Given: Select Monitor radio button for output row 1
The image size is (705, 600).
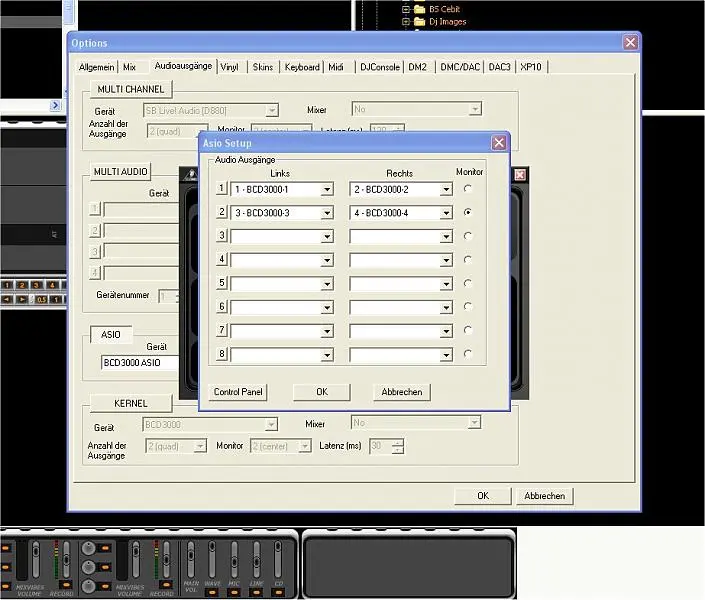Looking at the screenshot, I should pyautogui.click(x=467, y=189).
